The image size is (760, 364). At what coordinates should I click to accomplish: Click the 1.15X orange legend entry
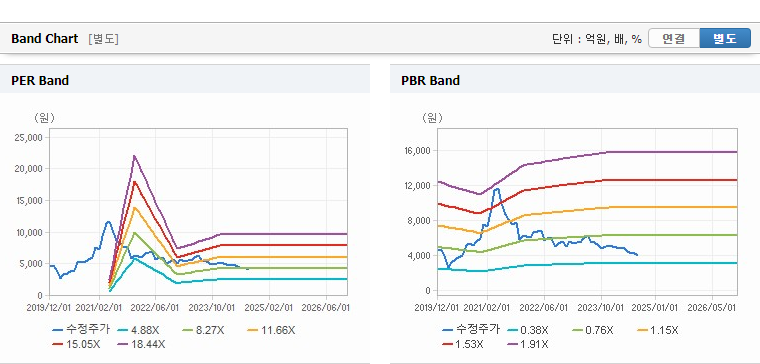(657, 330)
